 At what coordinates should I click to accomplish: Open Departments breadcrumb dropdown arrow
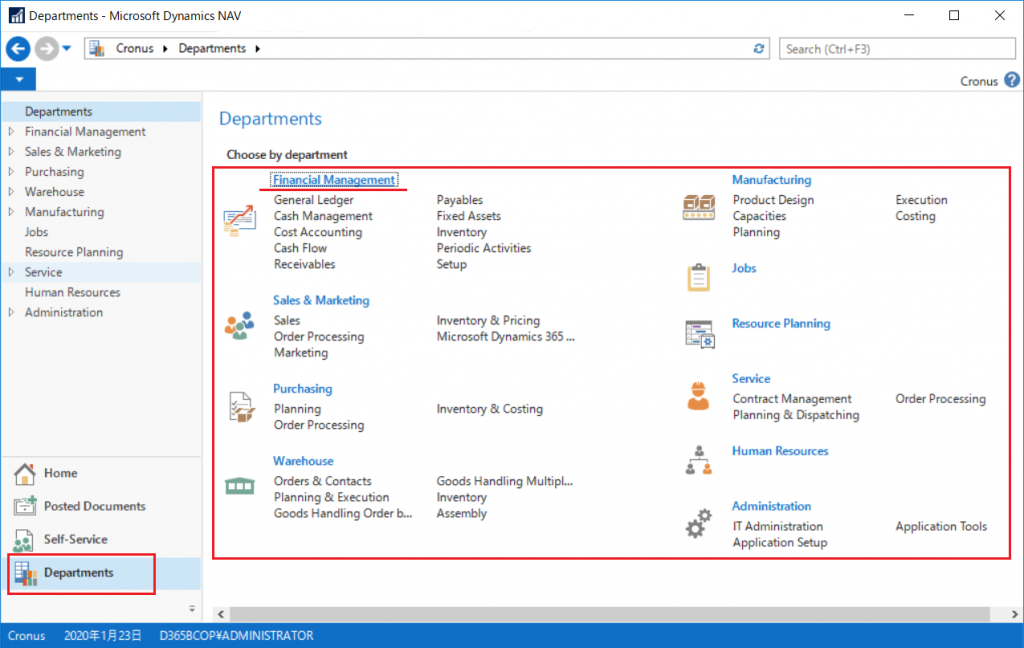tap(257, 49)
